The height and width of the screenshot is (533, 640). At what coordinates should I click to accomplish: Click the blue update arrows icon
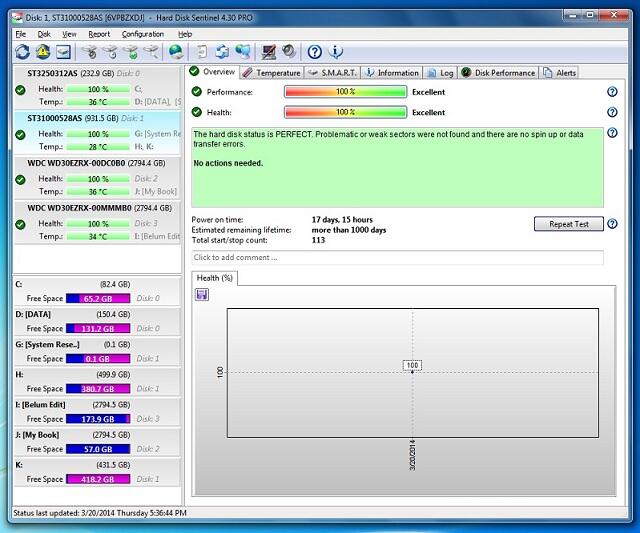point(222,52)
